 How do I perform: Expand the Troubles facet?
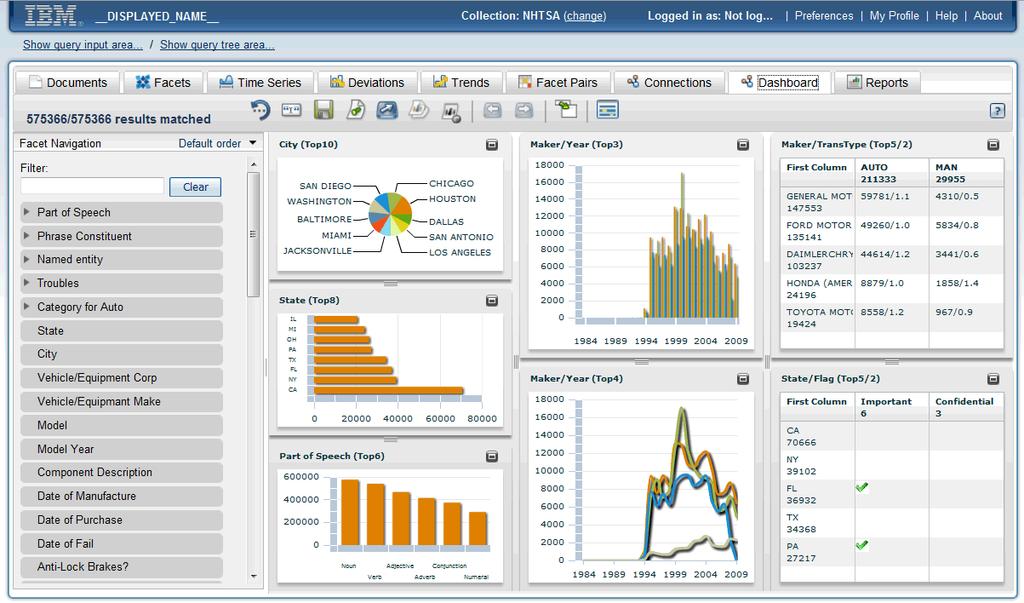click(x=26, y=282)
